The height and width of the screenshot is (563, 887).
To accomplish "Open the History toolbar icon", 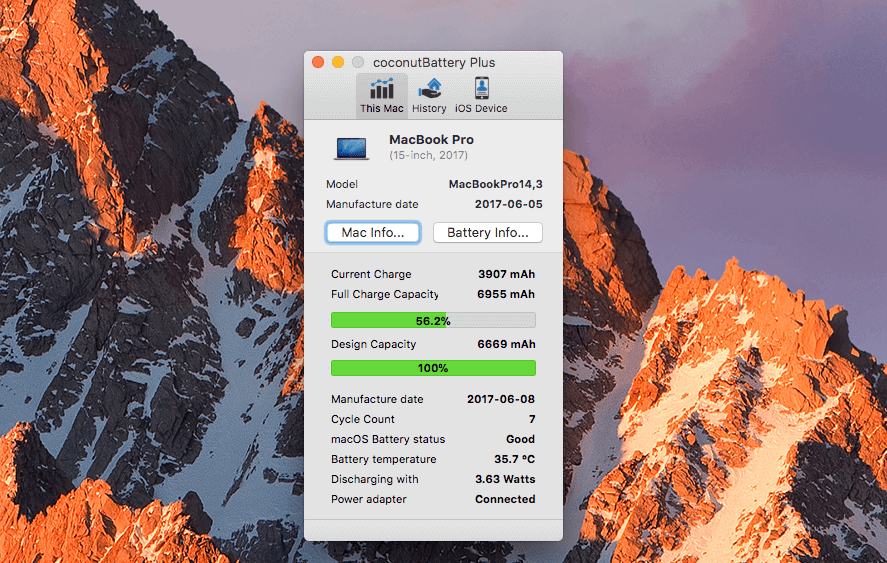I will (x=429, y=88).
